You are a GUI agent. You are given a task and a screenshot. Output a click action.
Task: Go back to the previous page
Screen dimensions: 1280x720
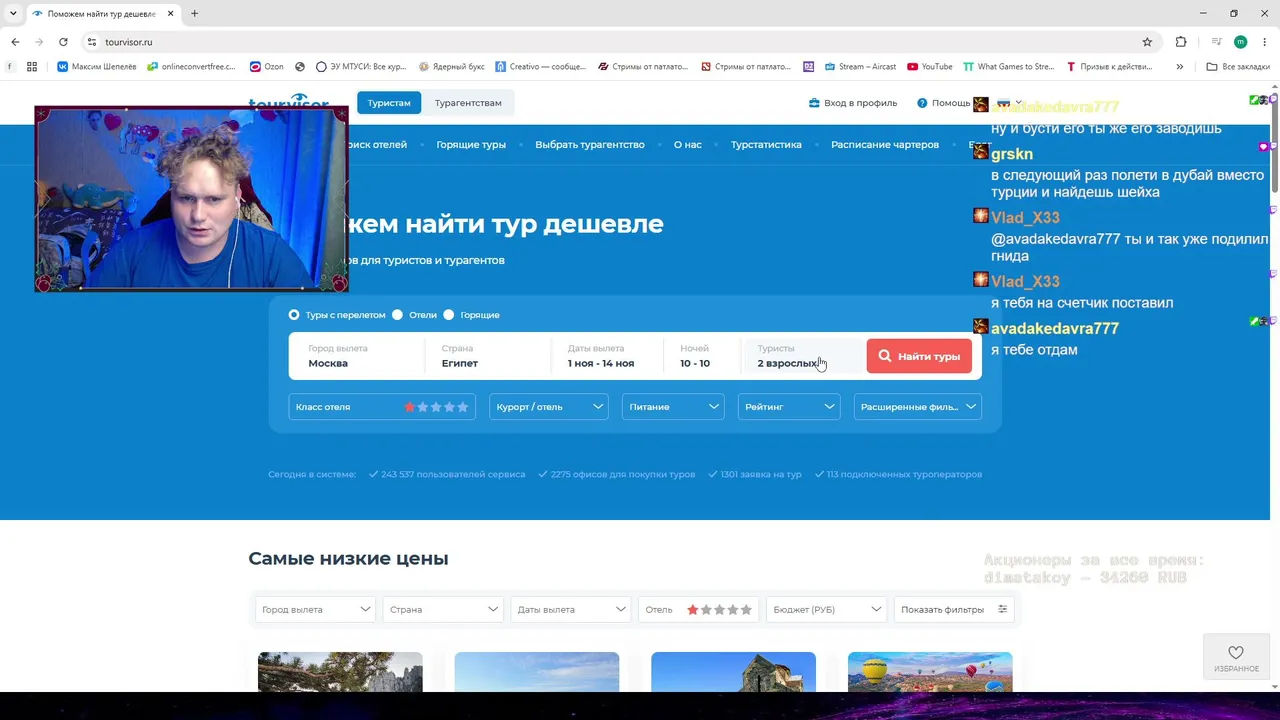[15, 42]
